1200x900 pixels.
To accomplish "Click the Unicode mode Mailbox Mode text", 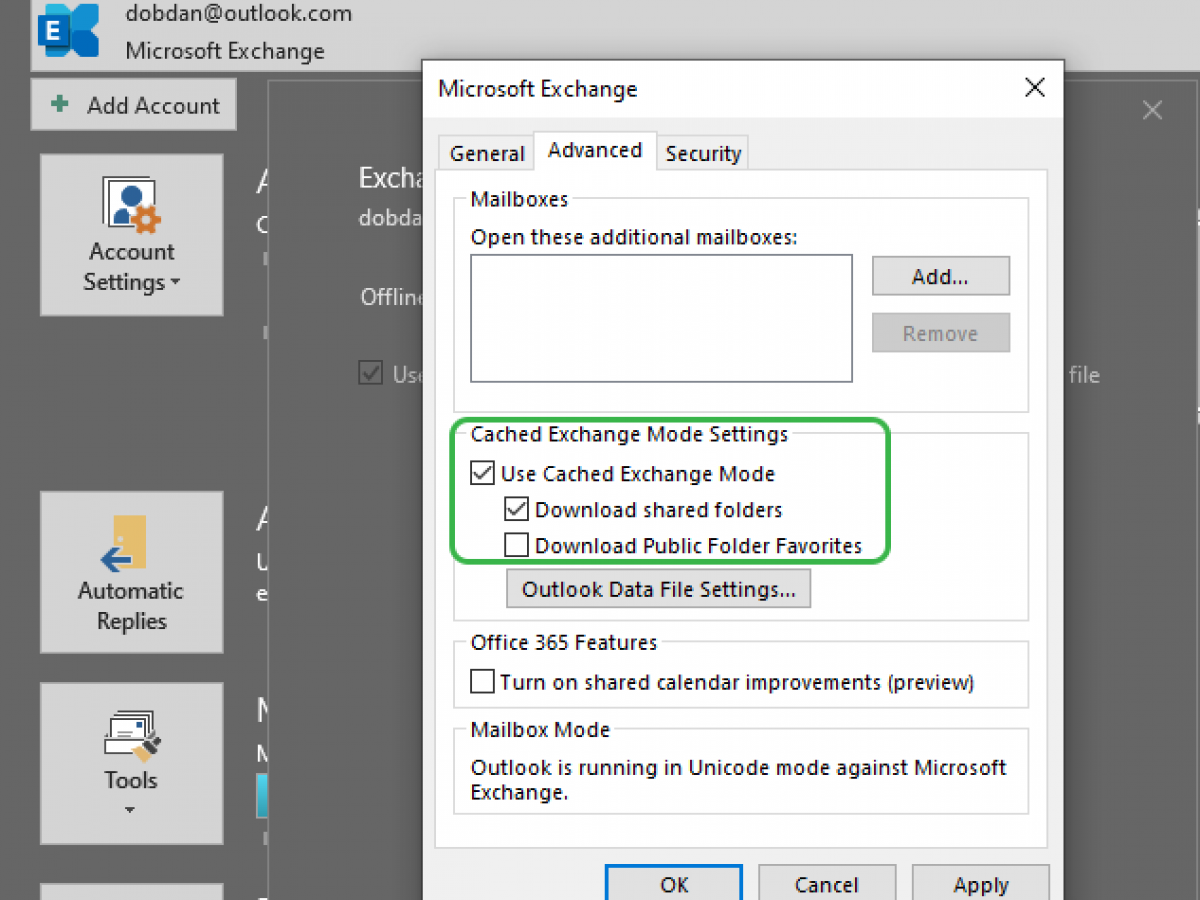I will (x=739, y=780).
